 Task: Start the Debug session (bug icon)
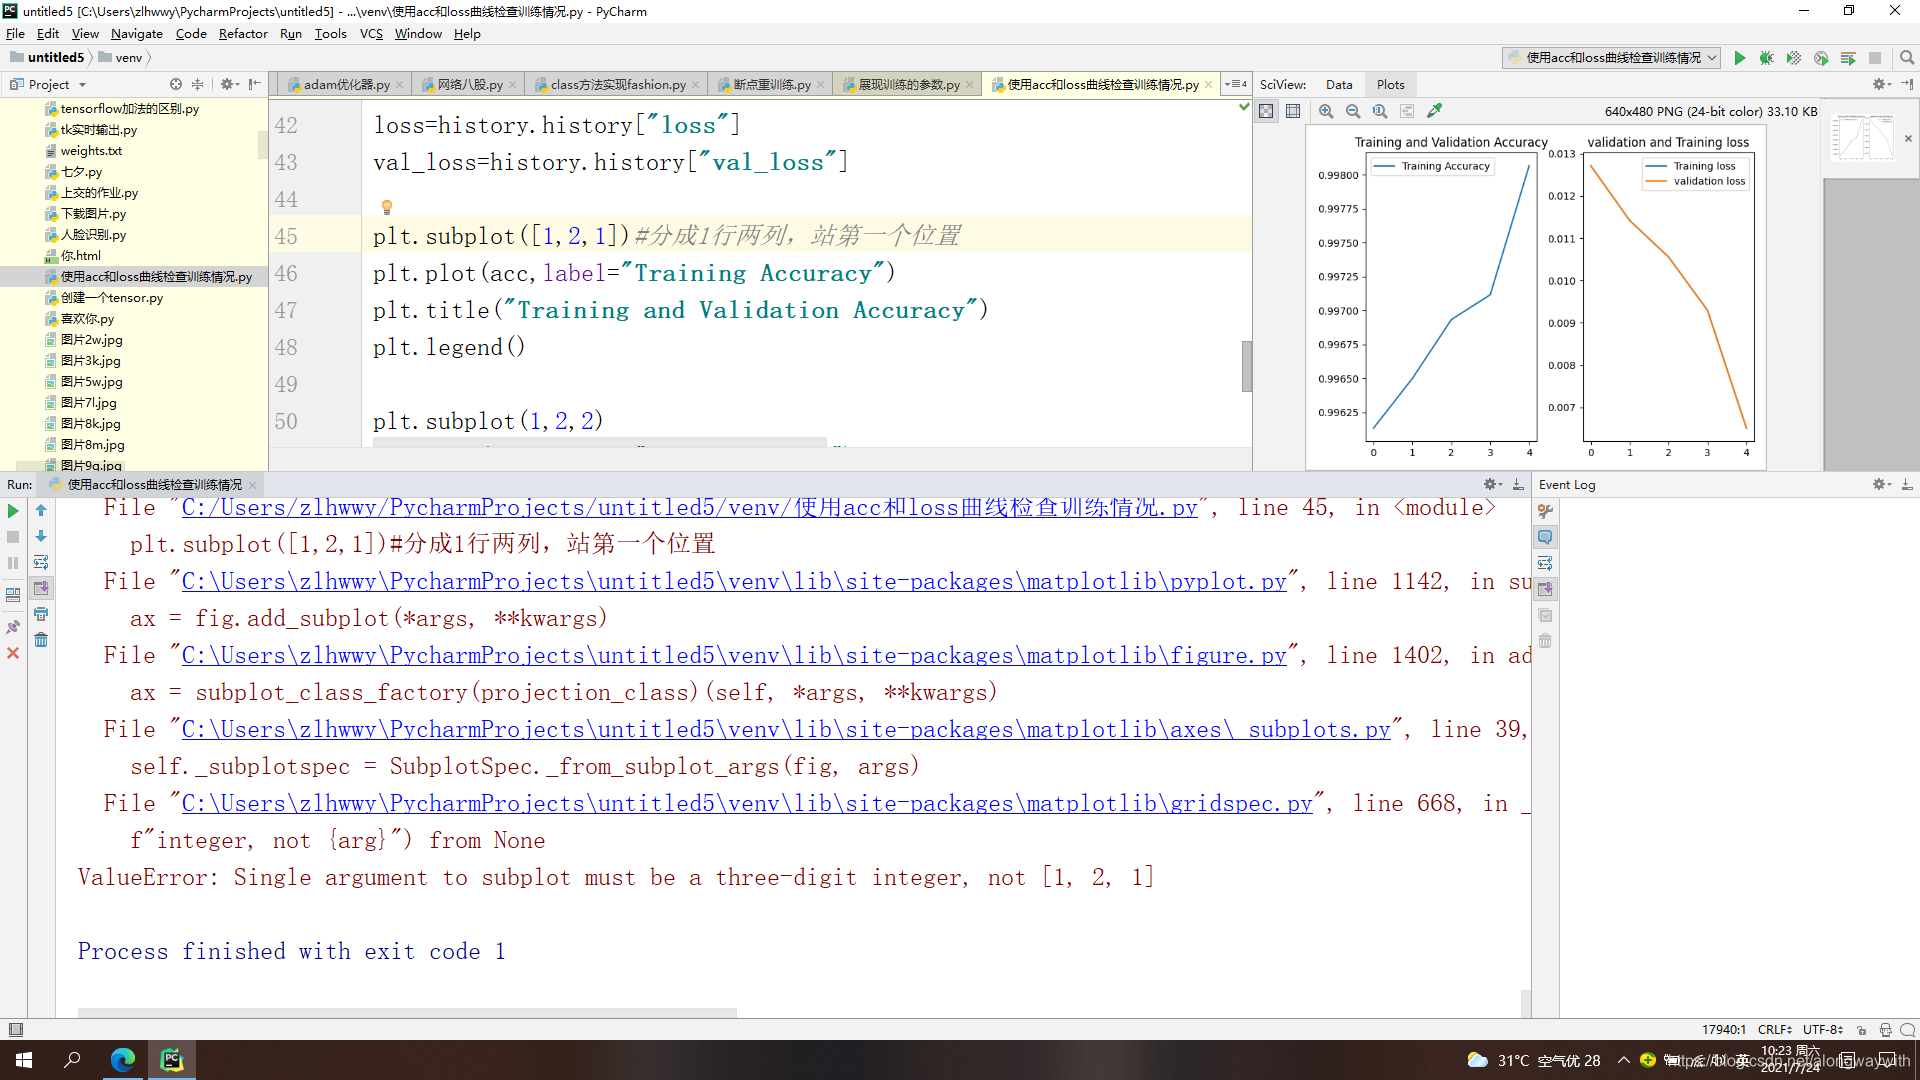pyautogui.click(x=1766, y=58)
